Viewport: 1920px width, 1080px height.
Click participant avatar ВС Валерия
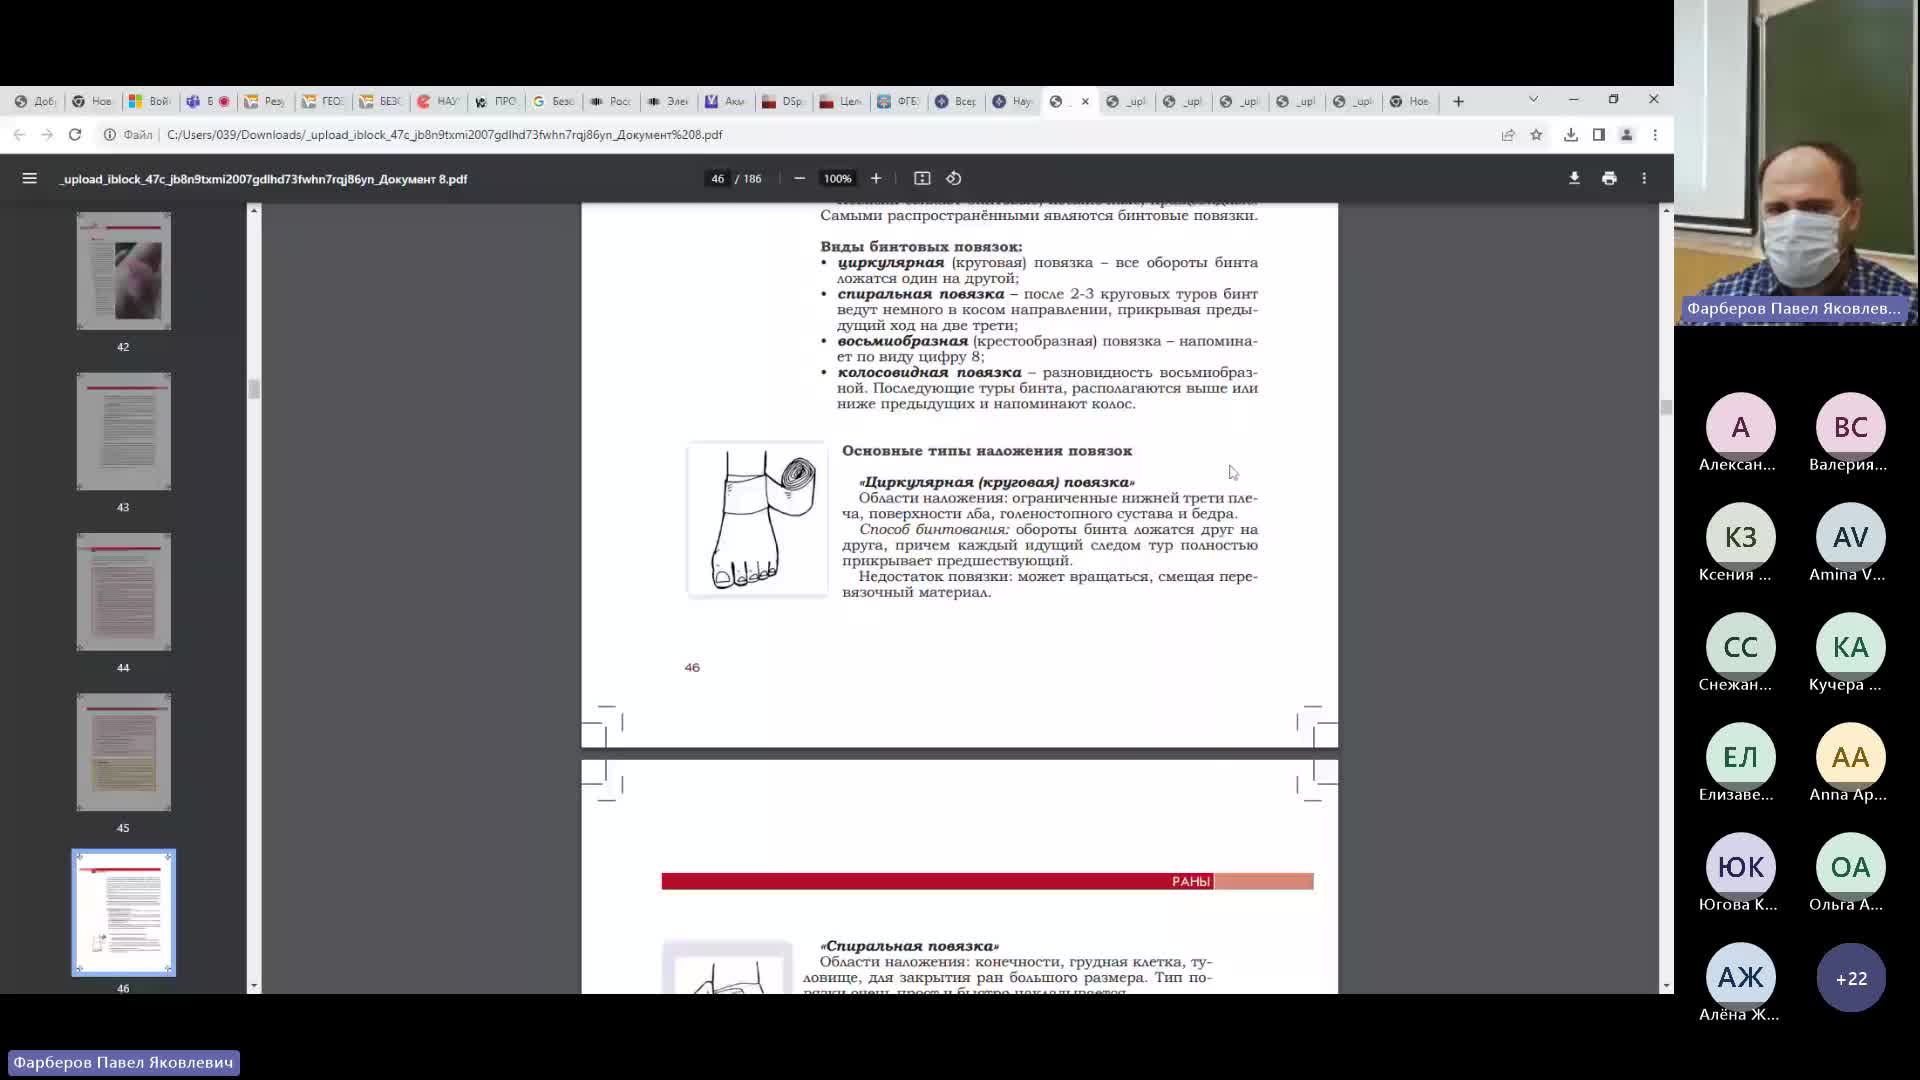point(1850,427)
